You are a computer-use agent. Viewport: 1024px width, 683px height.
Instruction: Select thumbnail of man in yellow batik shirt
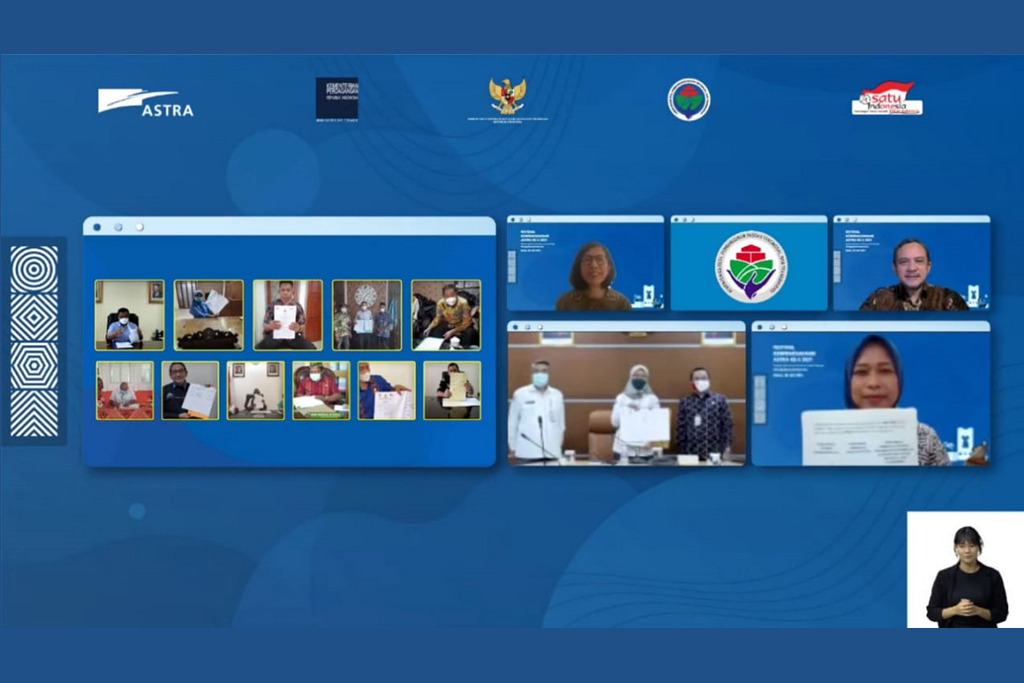pyautogui.click(x=446, y=315)
